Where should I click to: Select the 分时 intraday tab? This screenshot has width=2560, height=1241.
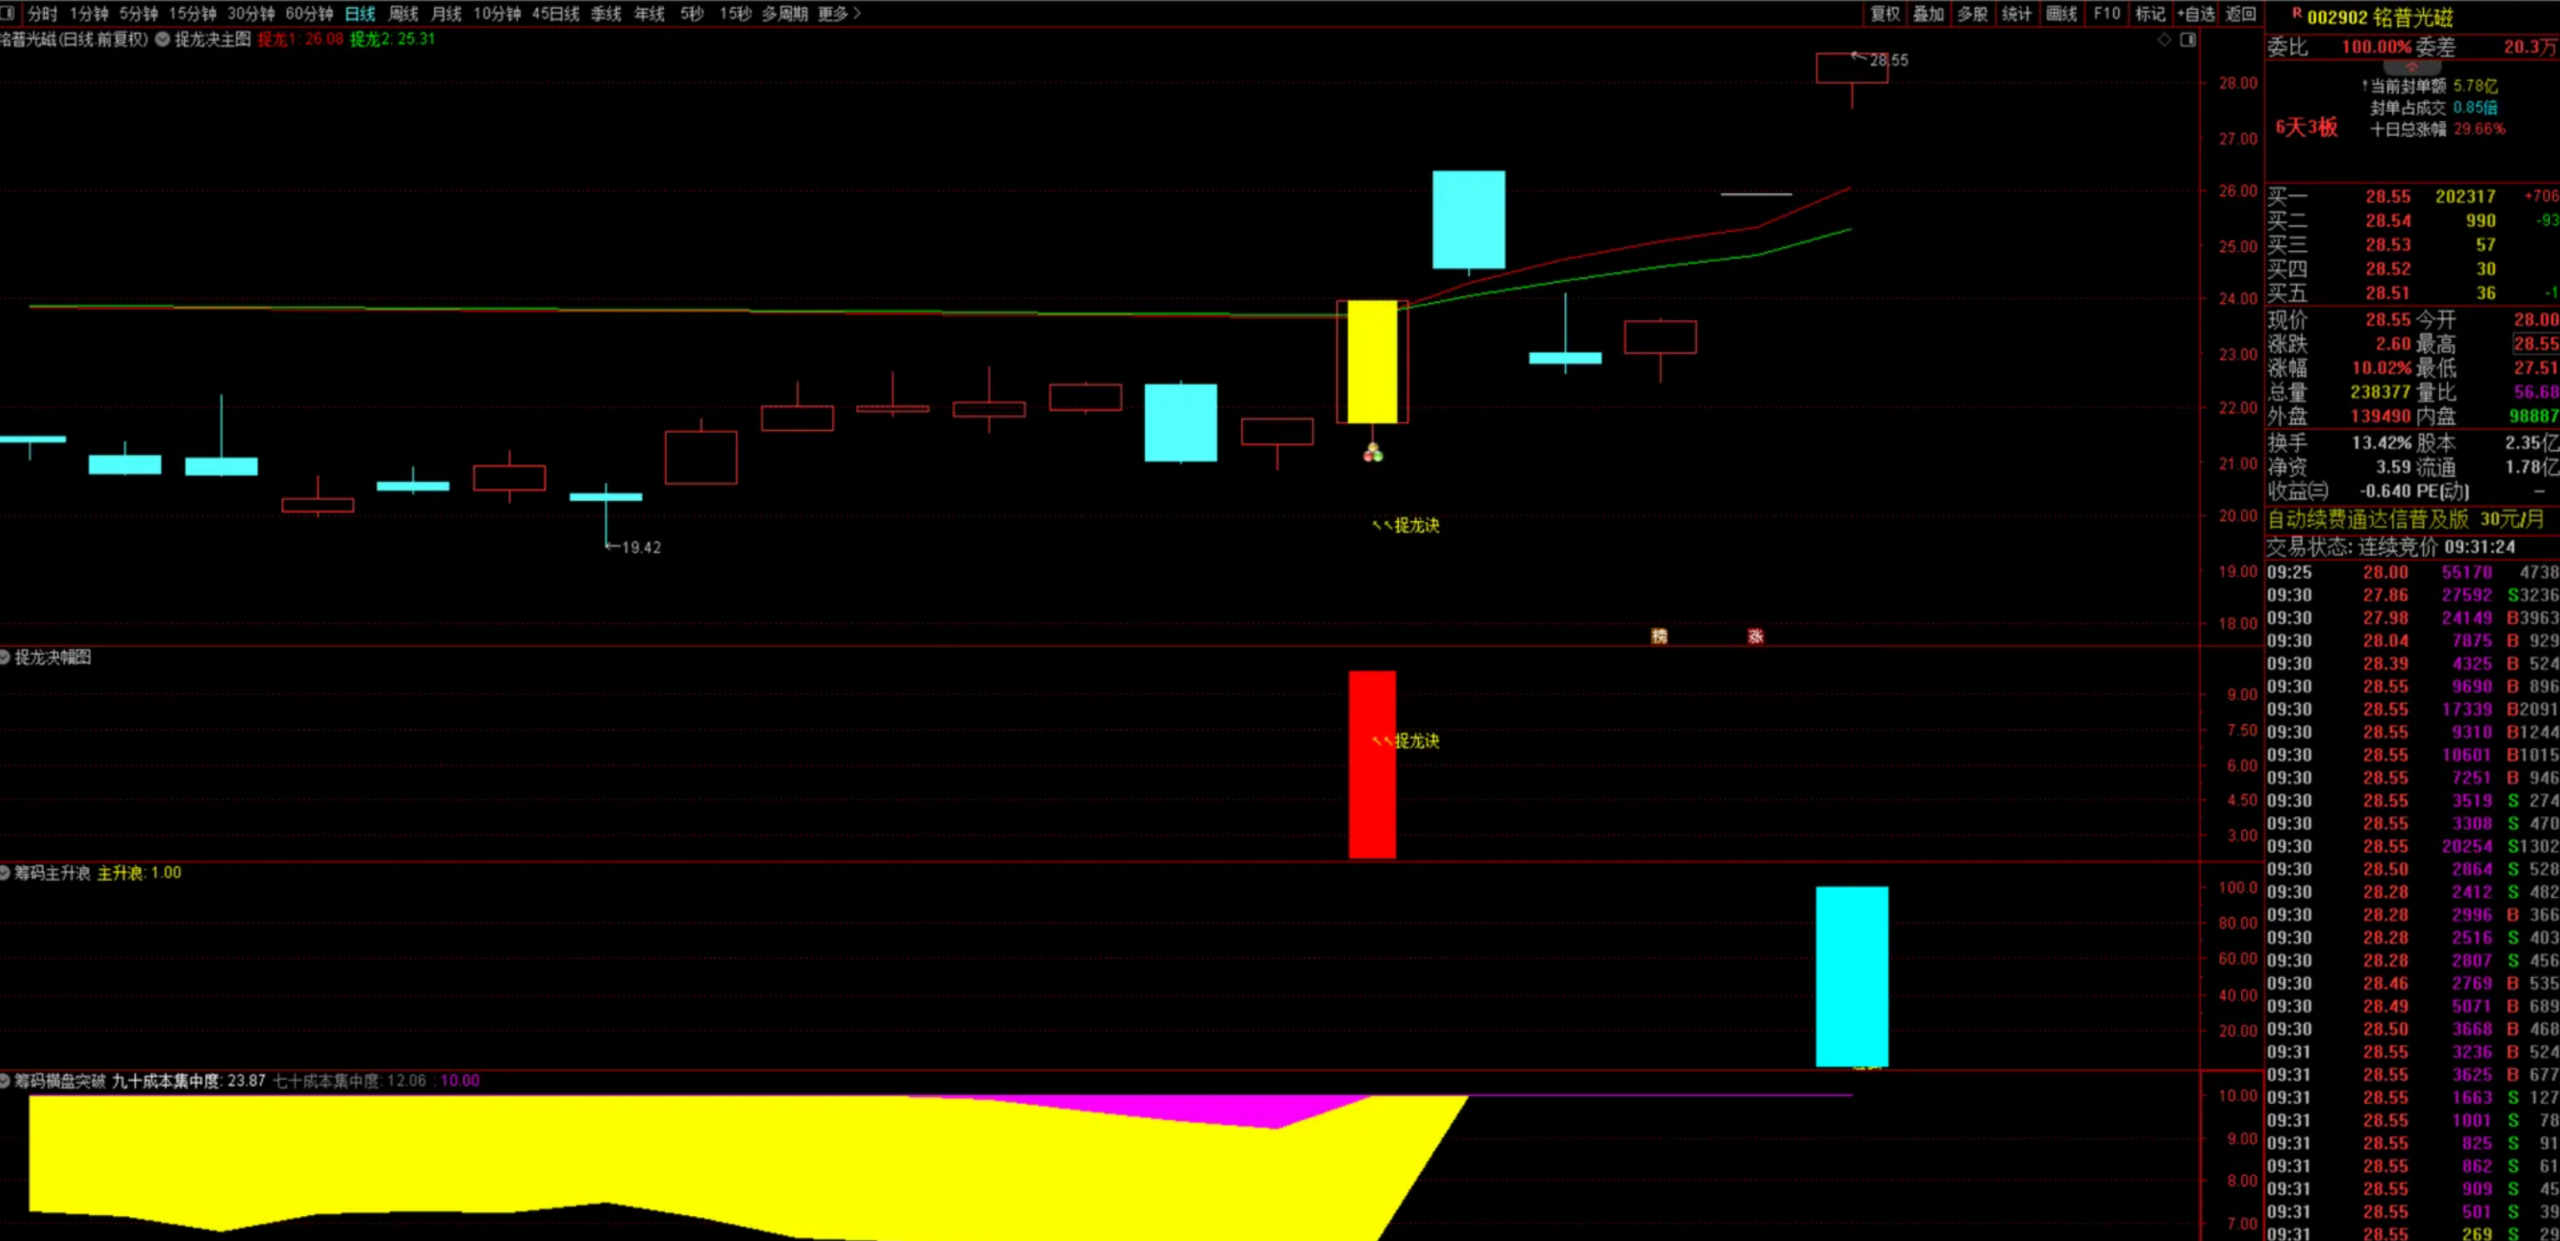coord(42,14)
